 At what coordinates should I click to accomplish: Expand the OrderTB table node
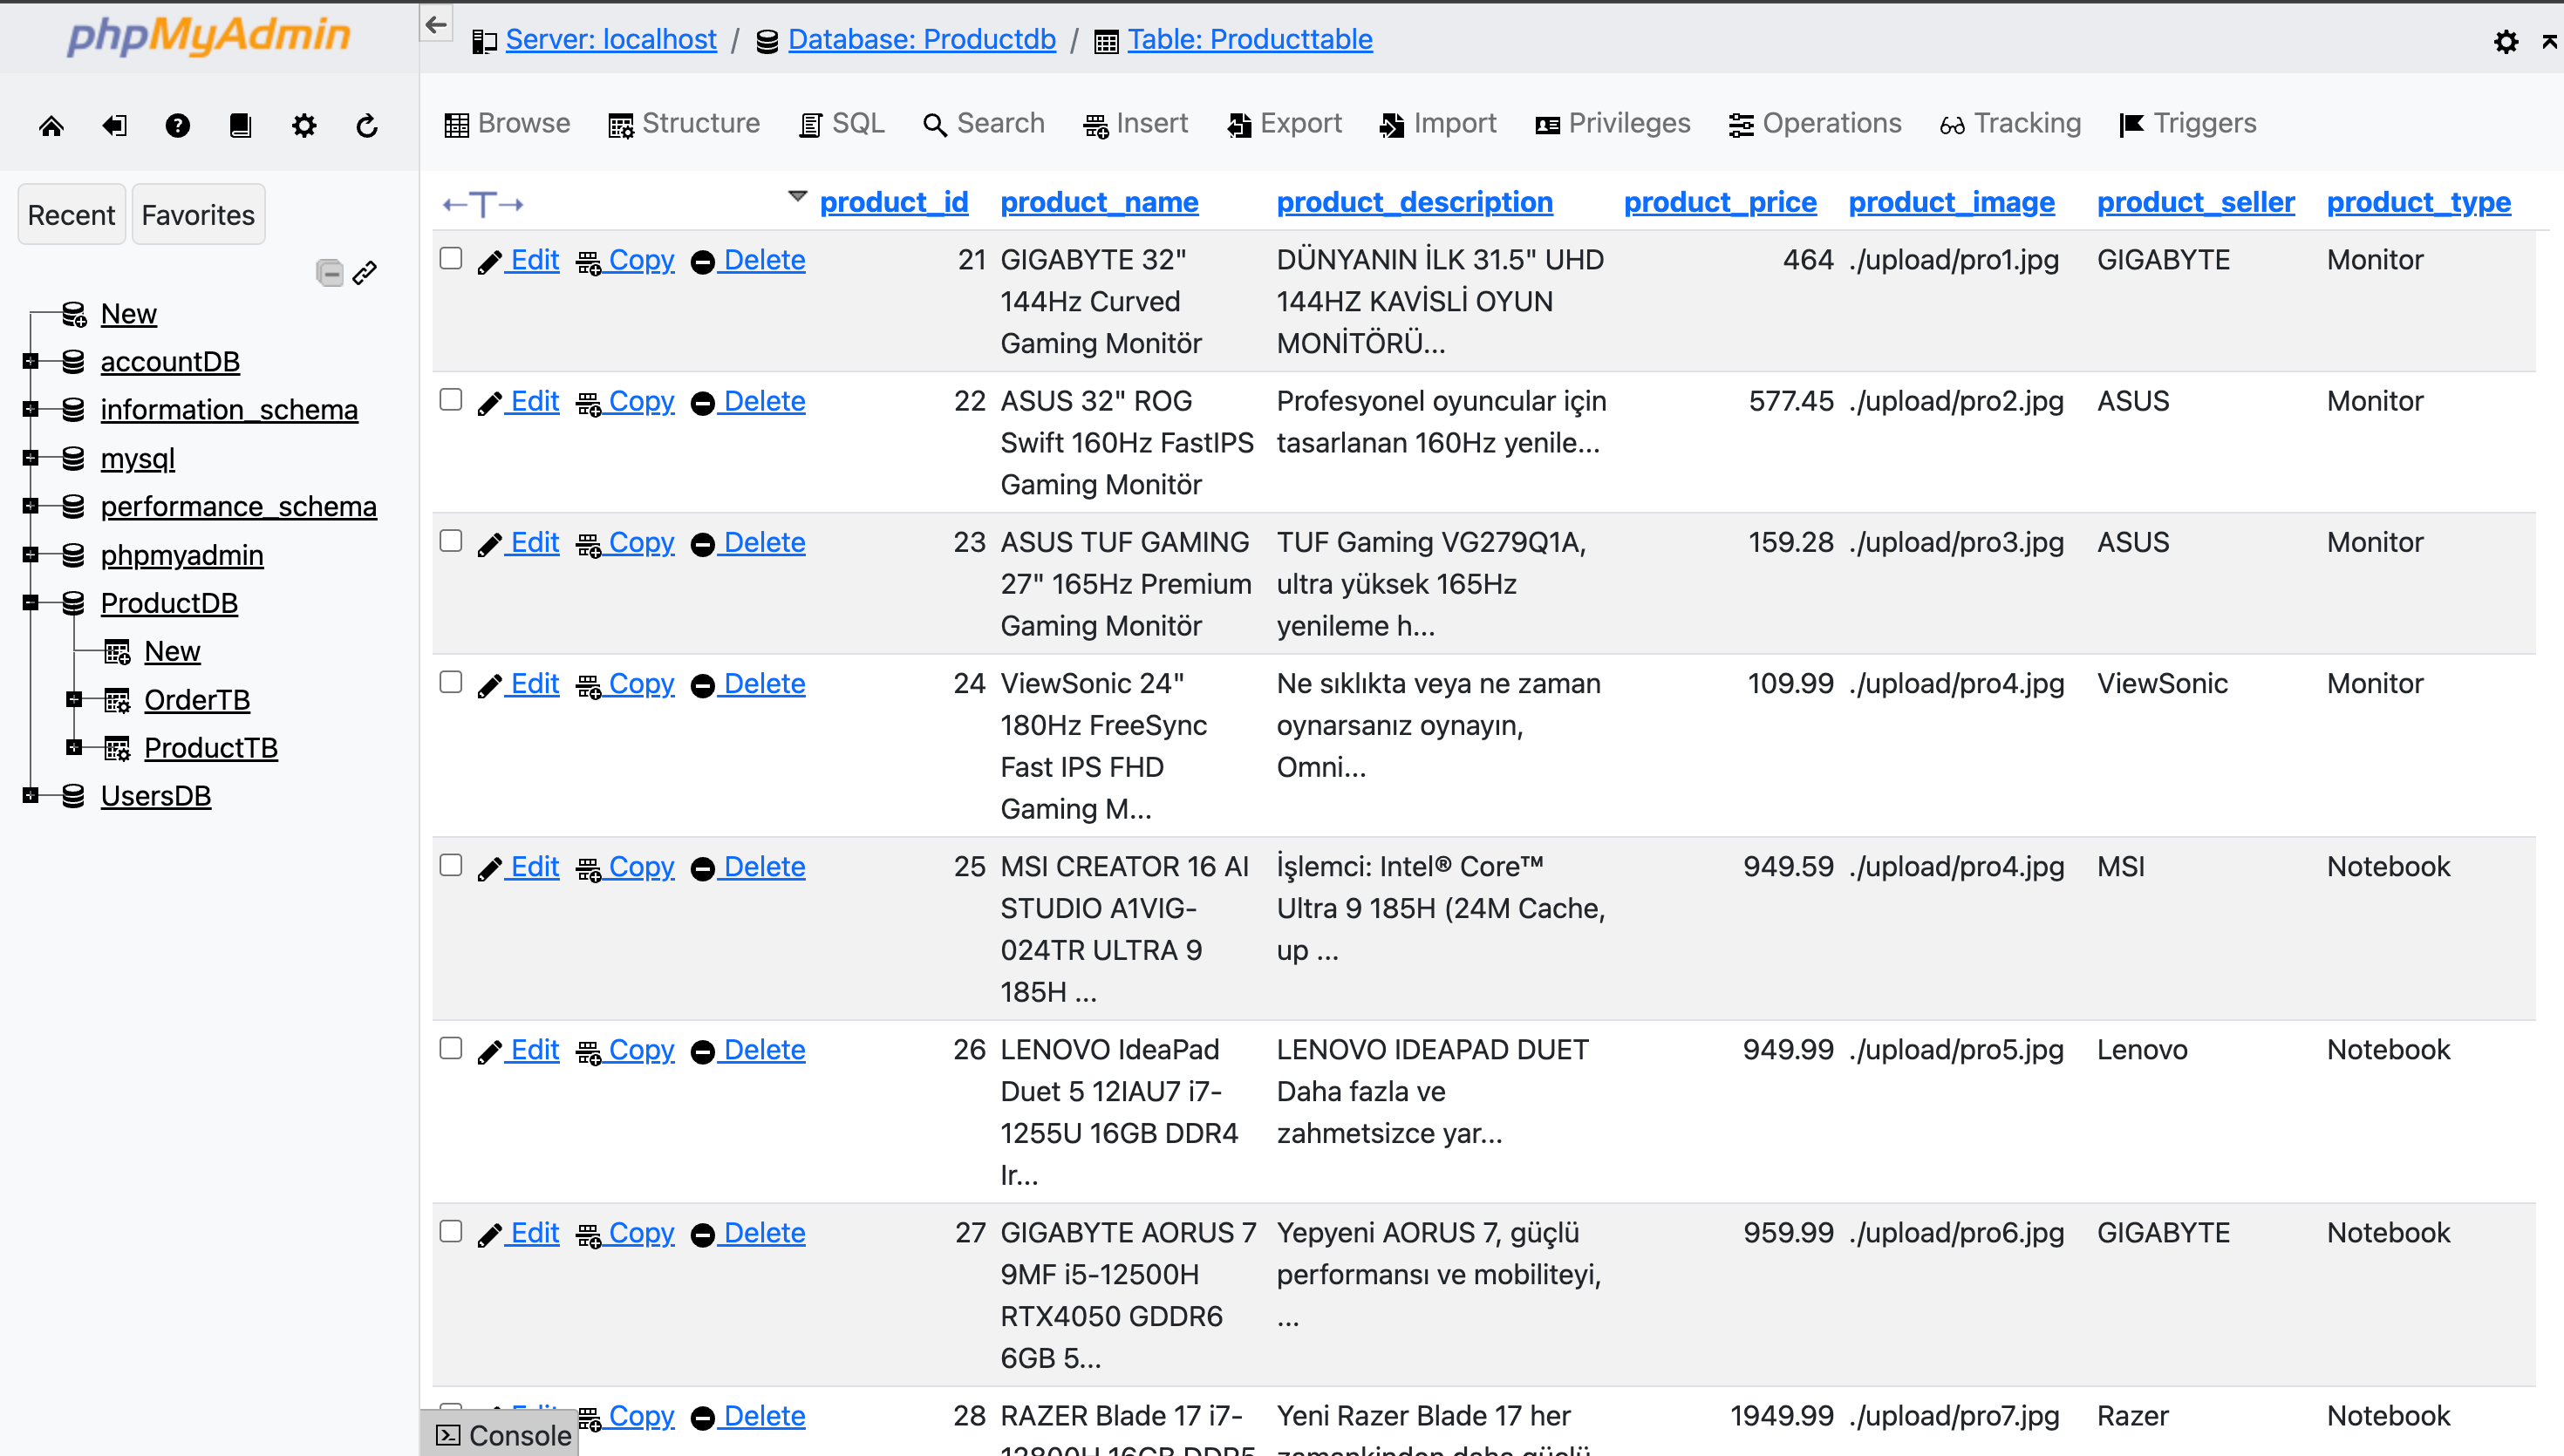pos(74,699)
